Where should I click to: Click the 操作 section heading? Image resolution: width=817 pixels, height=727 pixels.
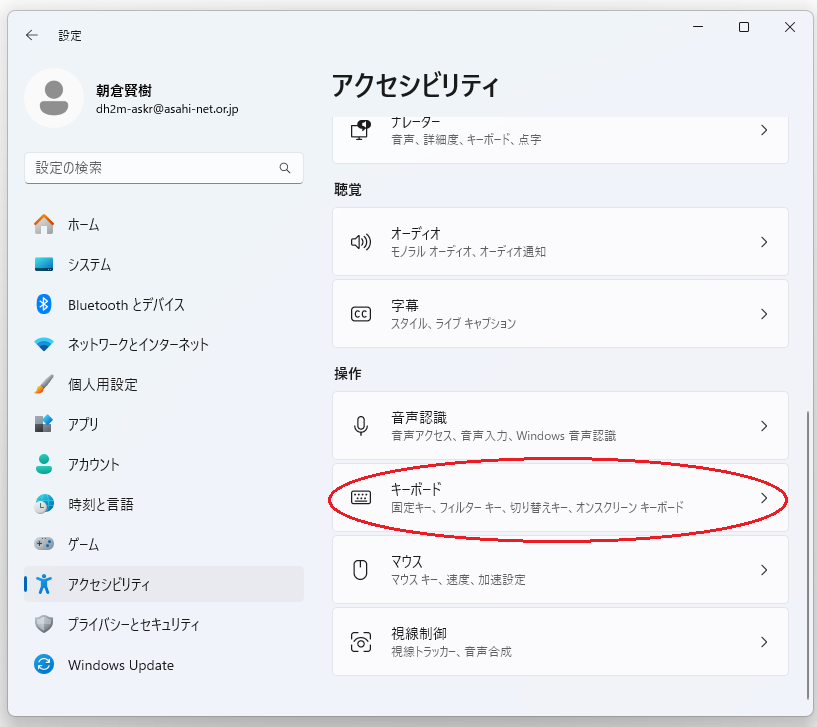click(348, 373)
